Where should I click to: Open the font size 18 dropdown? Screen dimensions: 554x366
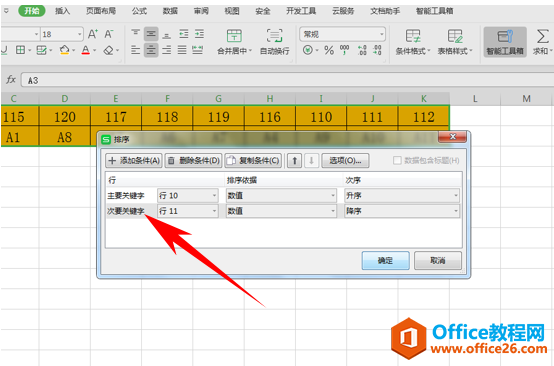tap(79, 34)
